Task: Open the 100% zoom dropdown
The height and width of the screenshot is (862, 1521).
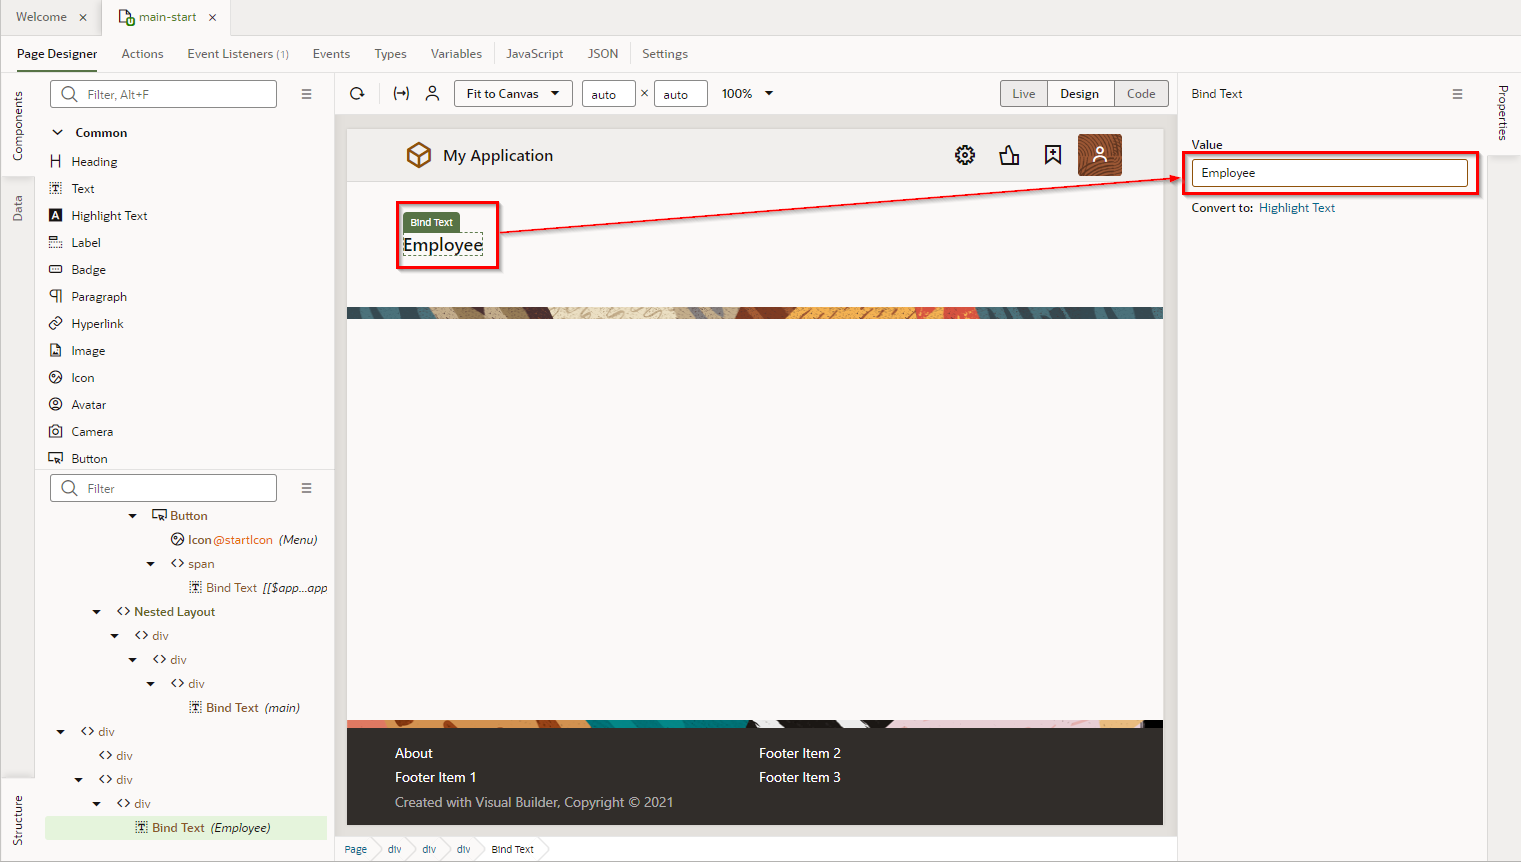Action: pyautogui.click(x=747, y=94)
